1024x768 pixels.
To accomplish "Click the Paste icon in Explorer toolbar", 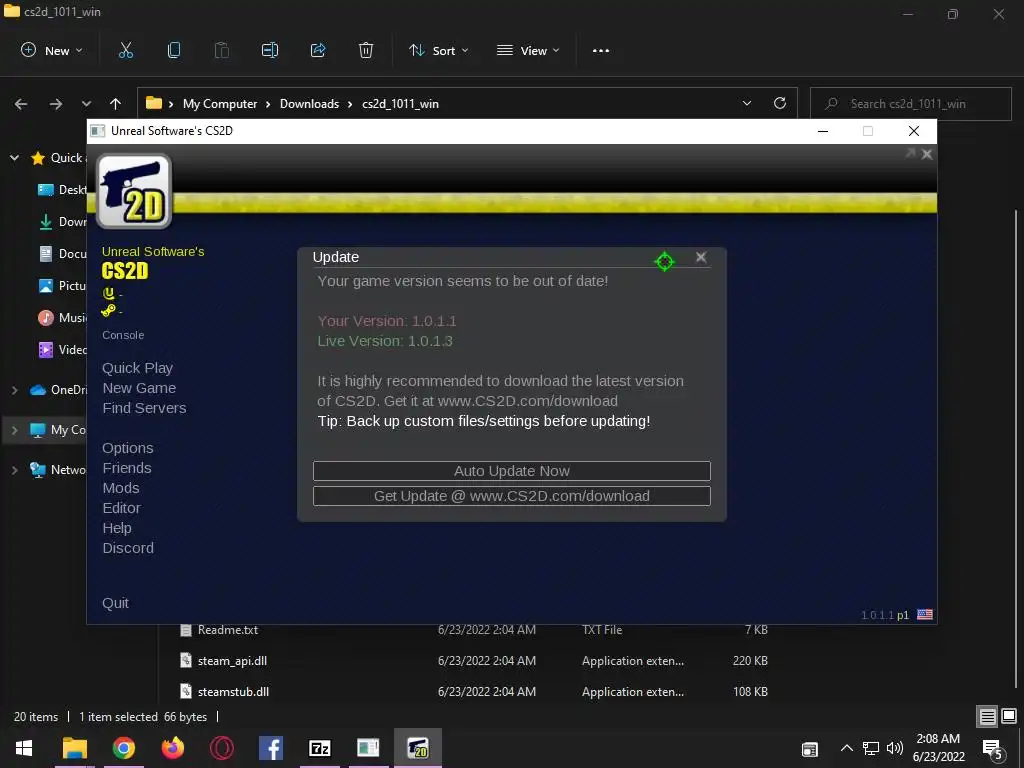I will click(222, 50).
